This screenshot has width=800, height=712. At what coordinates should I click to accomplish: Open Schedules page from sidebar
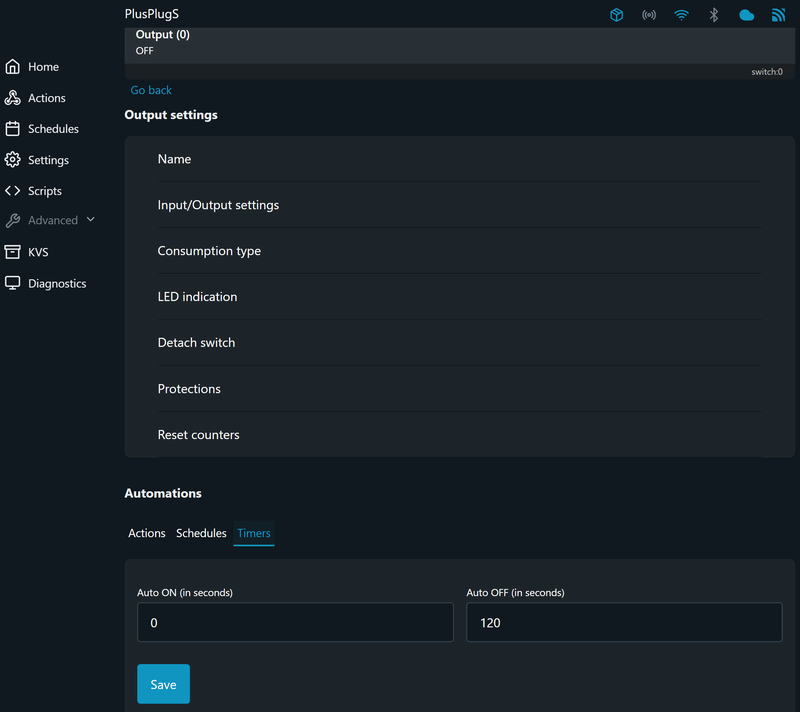click(53, 129)
